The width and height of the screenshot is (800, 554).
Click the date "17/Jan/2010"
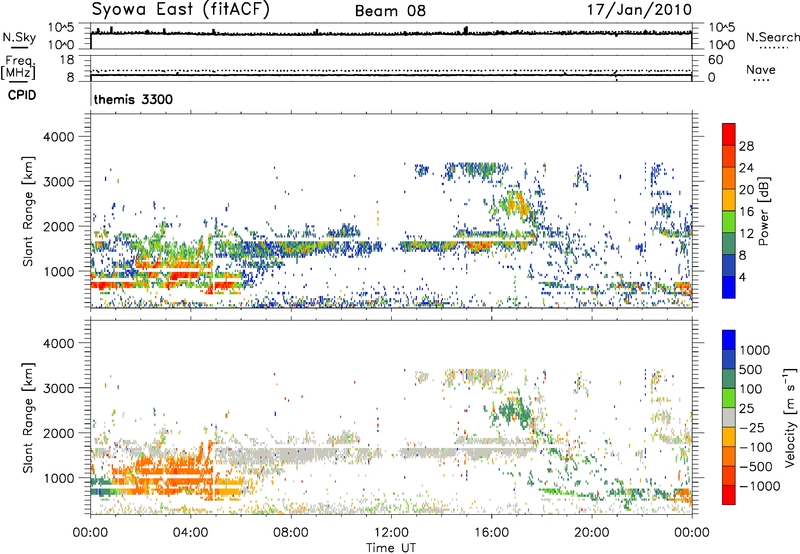tap(639, 10)
